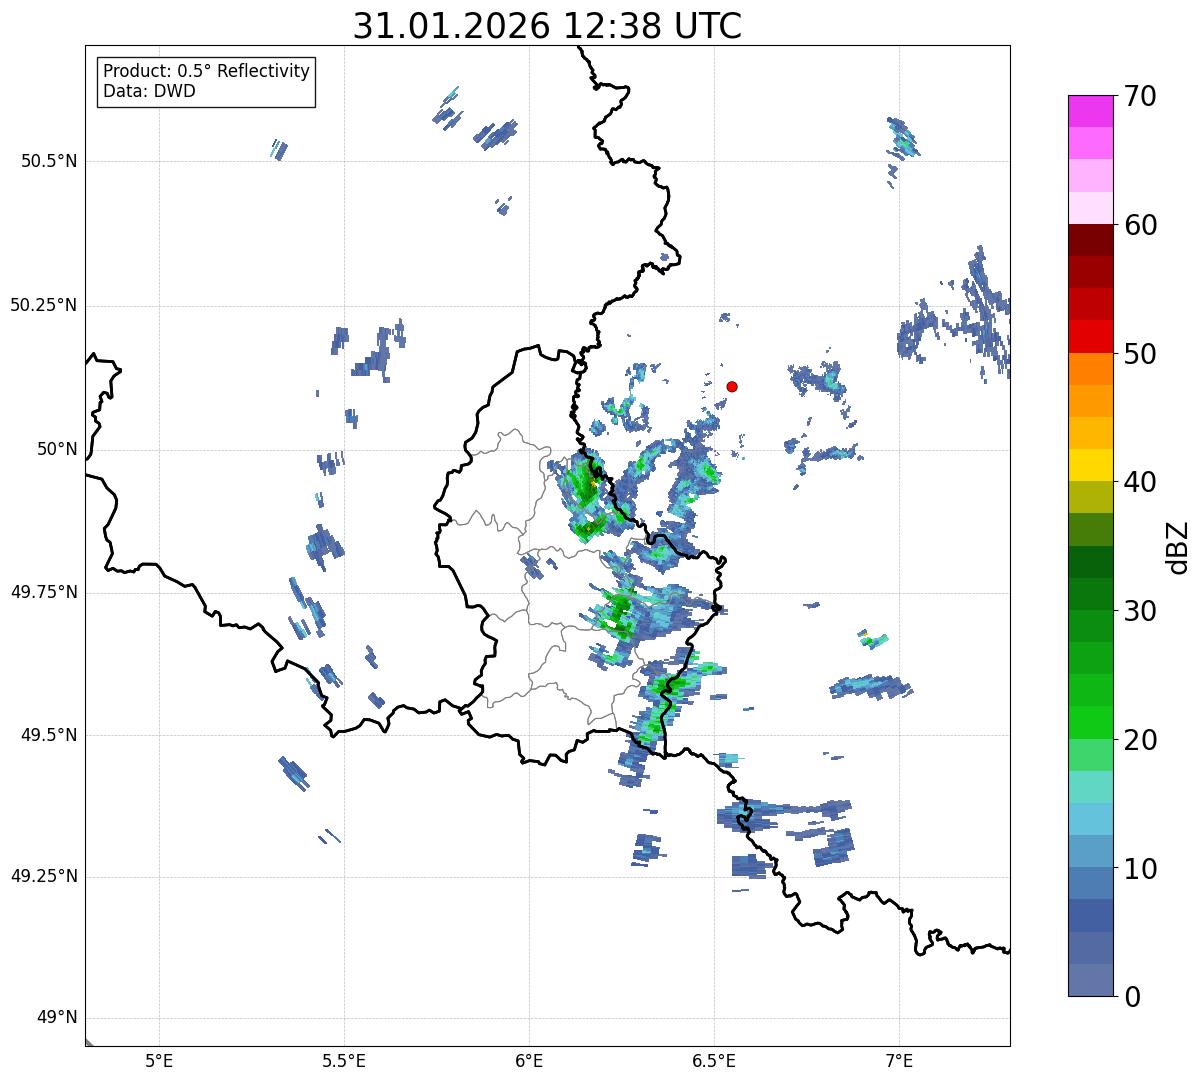Click the 49.5°N latitude label
The image size is (1202, 1081).
[49, 735]
